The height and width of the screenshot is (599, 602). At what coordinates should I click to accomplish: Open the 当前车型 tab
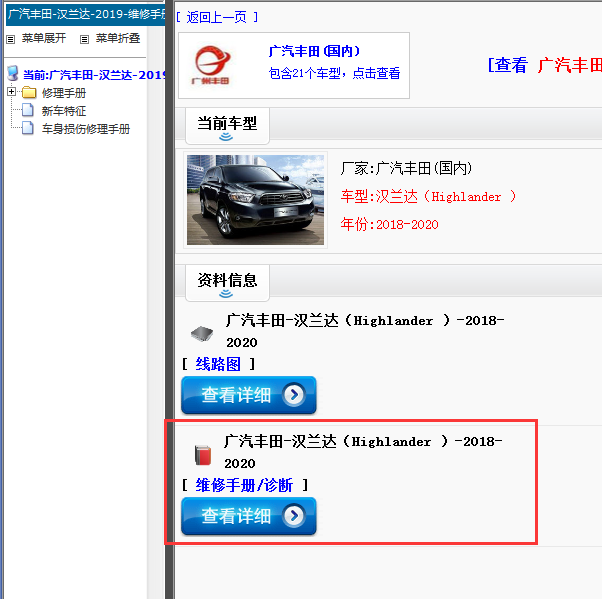(x=227, y=126)
